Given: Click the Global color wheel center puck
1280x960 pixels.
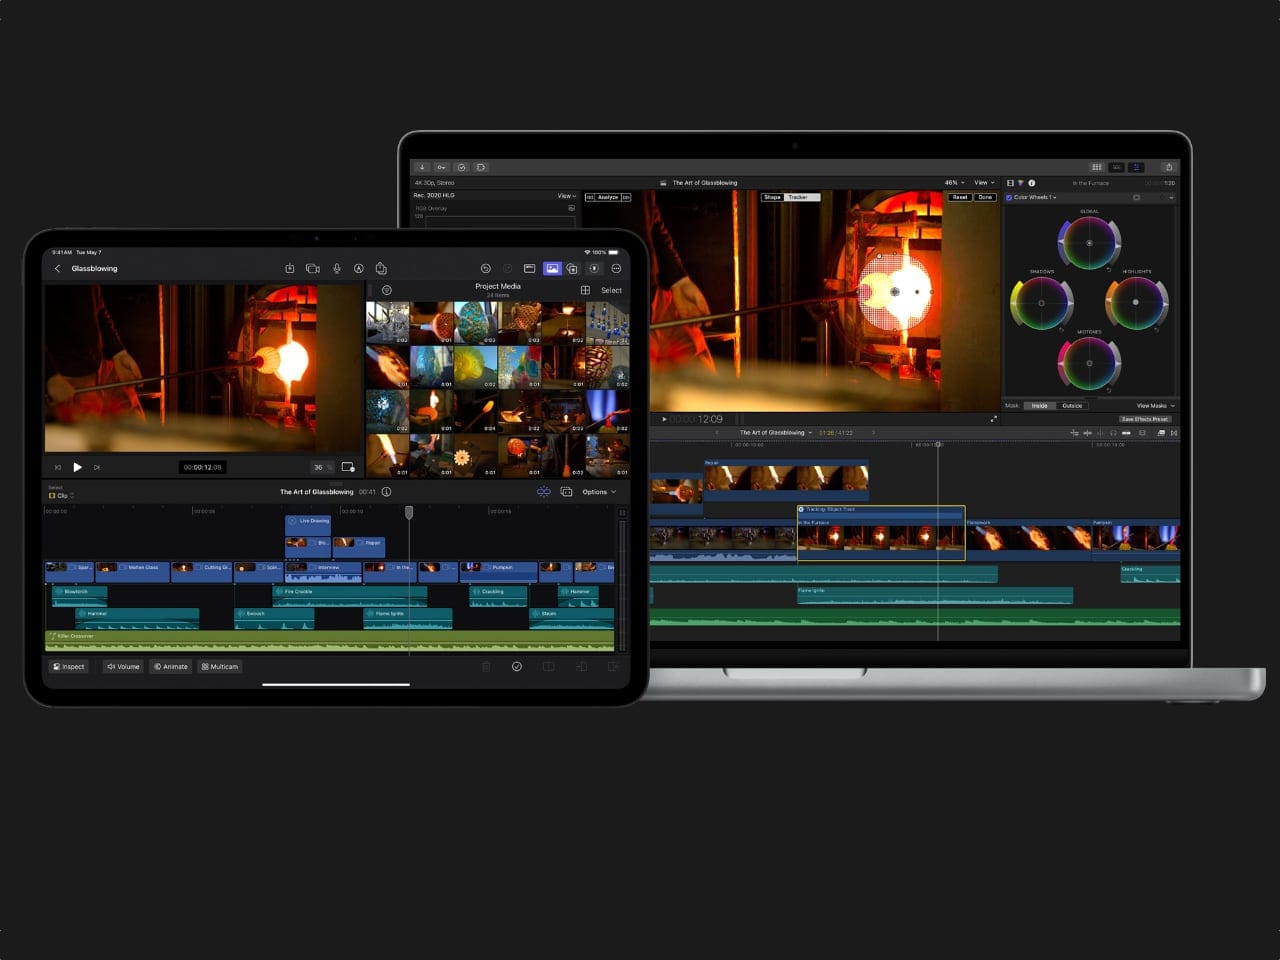Looking at the screenshot, I should (x=1089, y=242).
